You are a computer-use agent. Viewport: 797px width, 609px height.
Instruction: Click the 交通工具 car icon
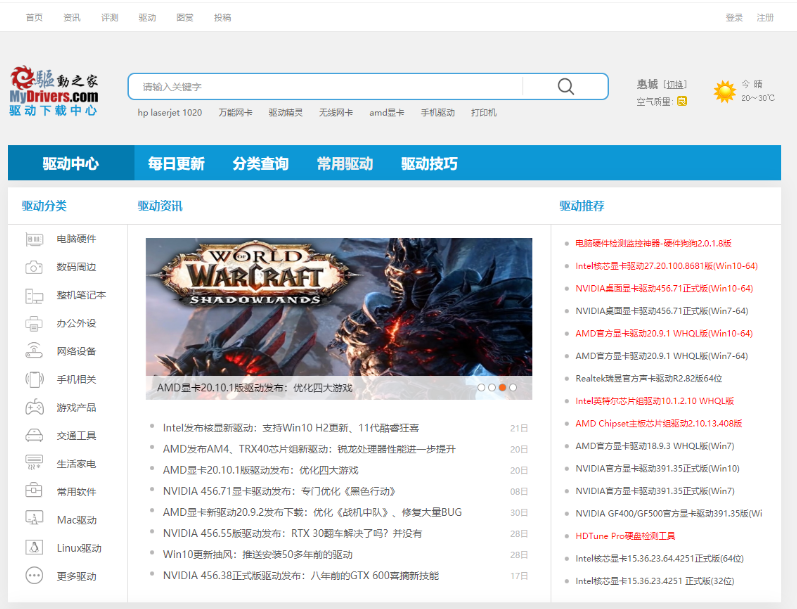[x=35, y=435]
